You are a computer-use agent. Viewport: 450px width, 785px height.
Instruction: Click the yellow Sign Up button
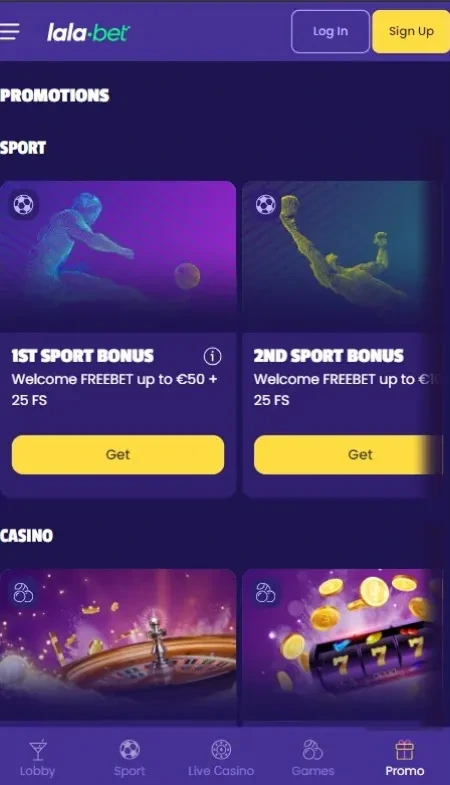pos(411,32)
